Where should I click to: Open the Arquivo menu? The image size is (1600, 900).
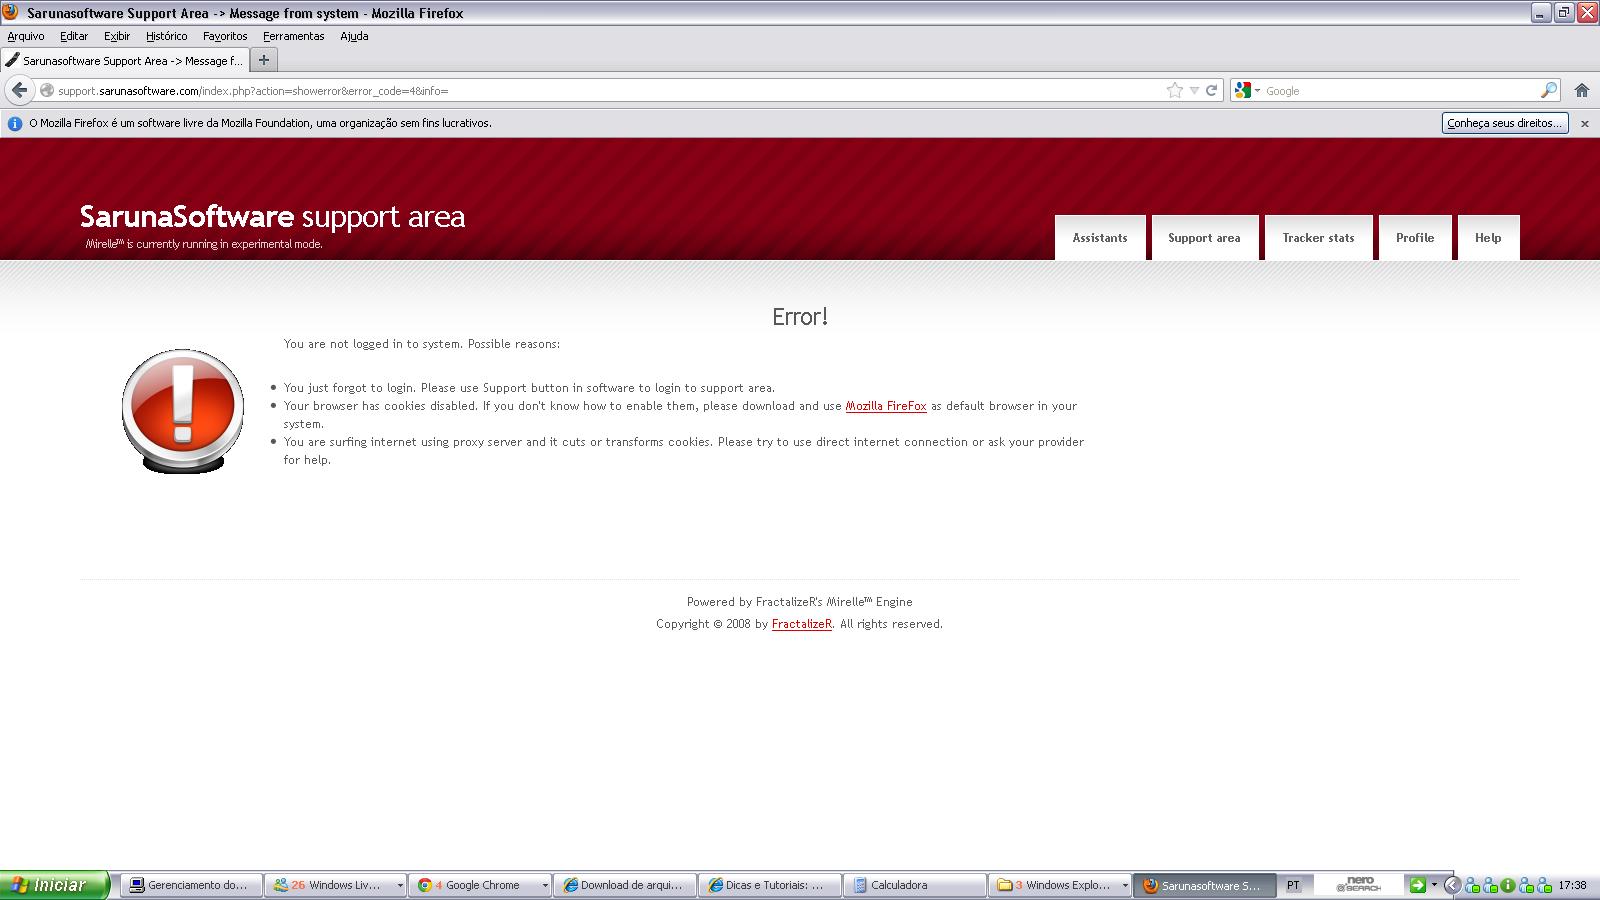(x=26, y=36)
